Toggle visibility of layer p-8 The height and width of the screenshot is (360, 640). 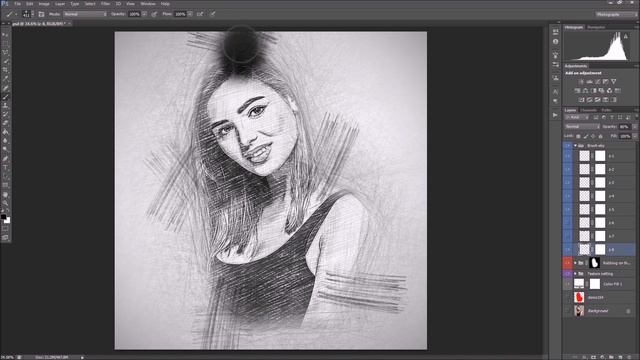click(x=567, y=249)
